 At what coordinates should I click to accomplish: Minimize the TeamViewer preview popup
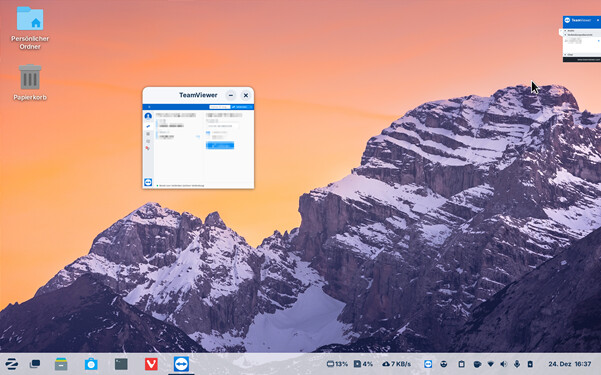231,95
